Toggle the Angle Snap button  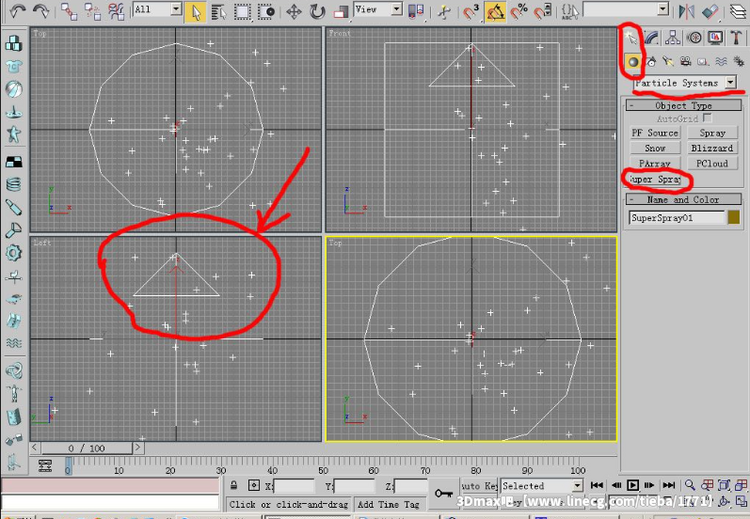pyautogui.click(x=496, y=12)
